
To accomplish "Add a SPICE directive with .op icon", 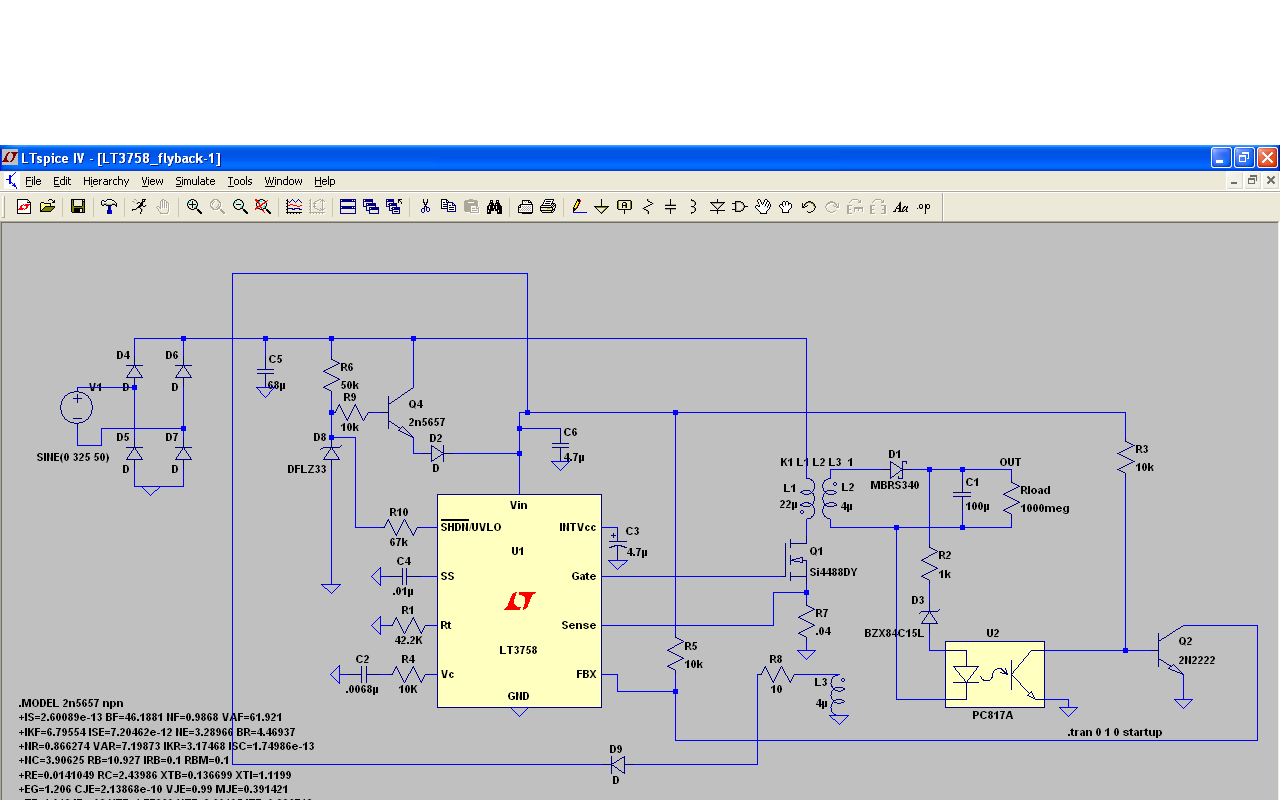I will coord(924,207).
